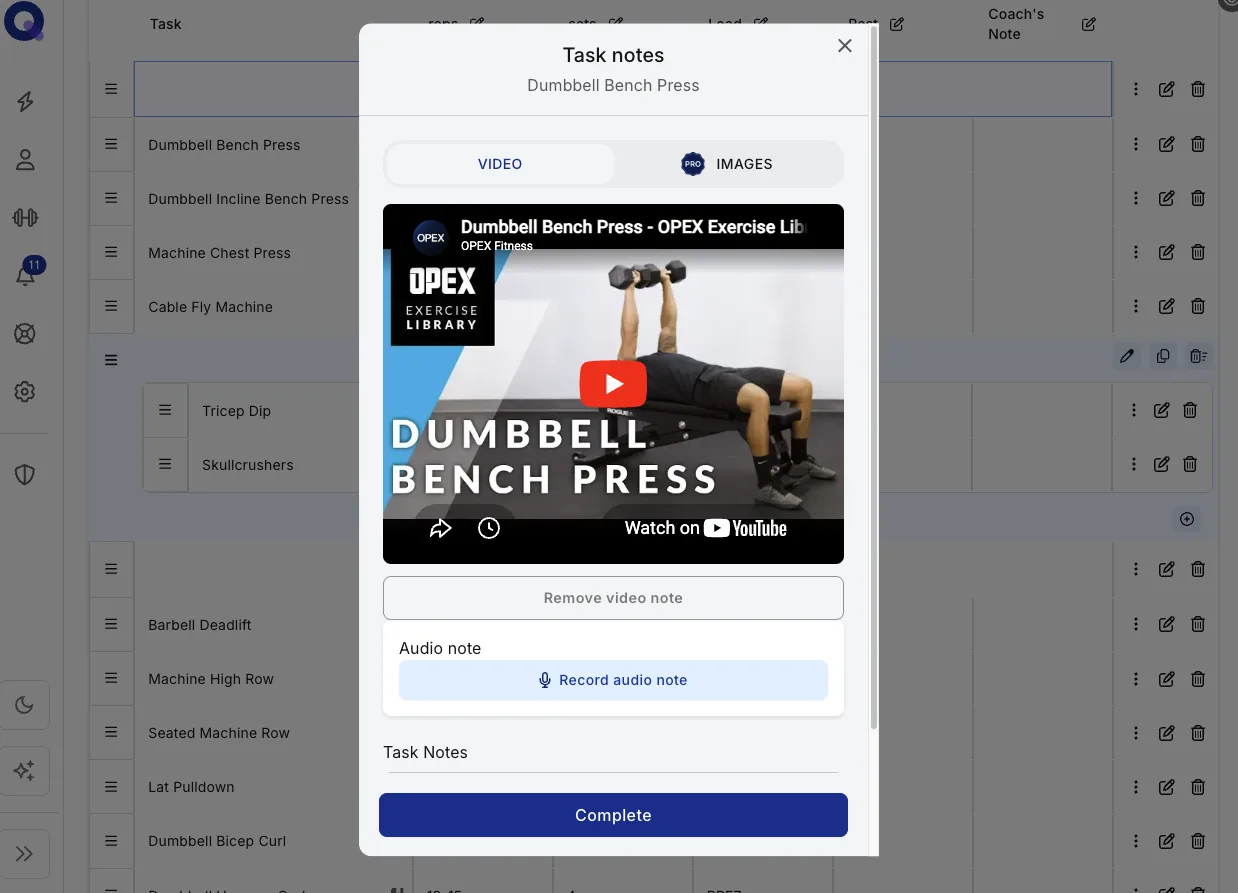The image size is (1238, 893).
Task: Edit the Machine High Row task
Action: point(1166,679)
